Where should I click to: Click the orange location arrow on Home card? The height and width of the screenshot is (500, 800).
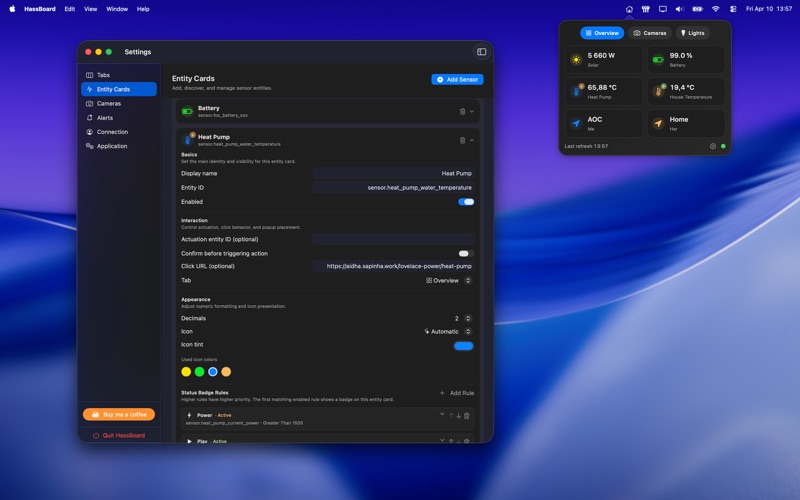(658, 123)
